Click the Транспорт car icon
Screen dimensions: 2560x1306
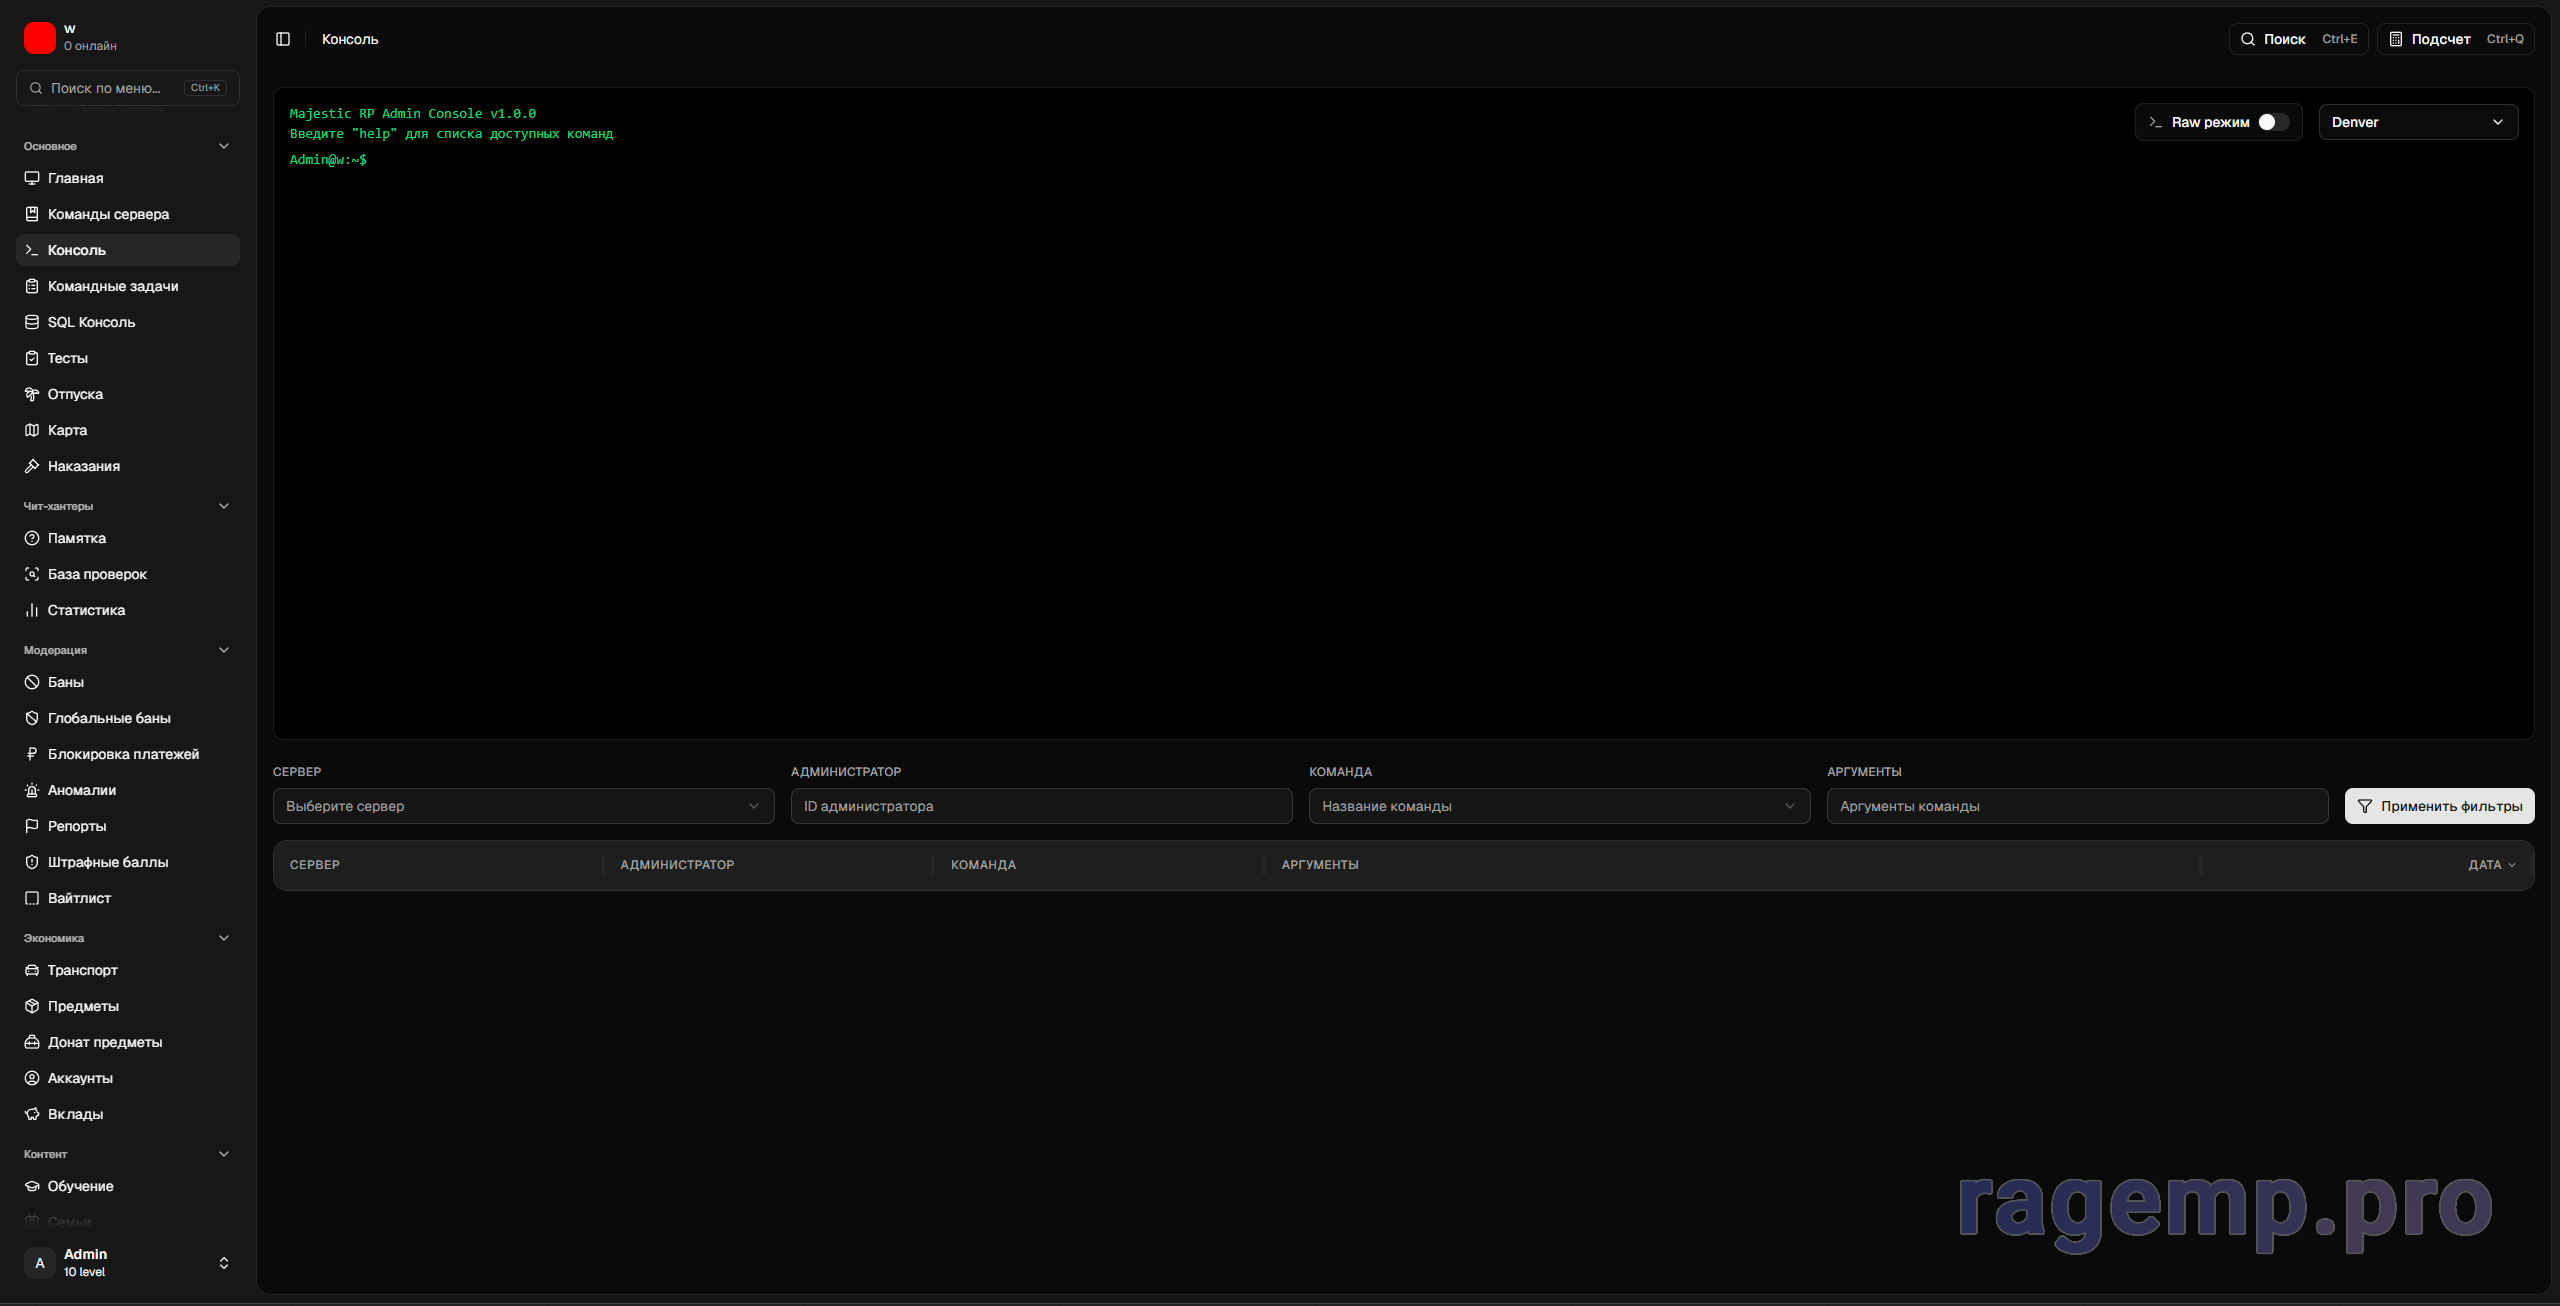(32, 970)
